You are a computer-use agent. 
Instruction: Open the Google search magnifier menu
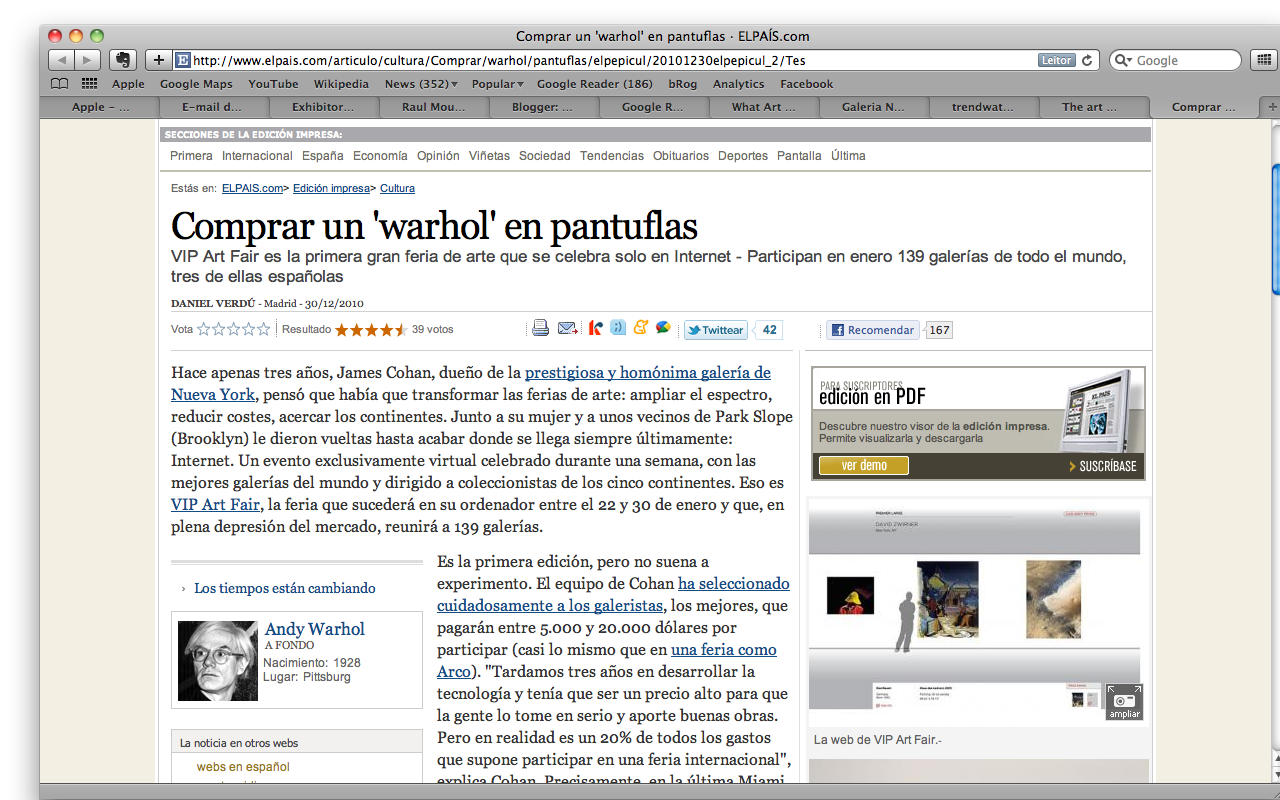pyautogui.click(x=1124, y=60)
